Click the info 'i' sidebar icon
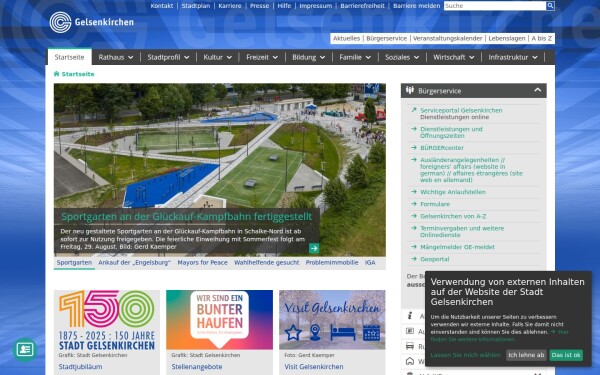This screenshot has height=375, width=600. pos(410,316)
